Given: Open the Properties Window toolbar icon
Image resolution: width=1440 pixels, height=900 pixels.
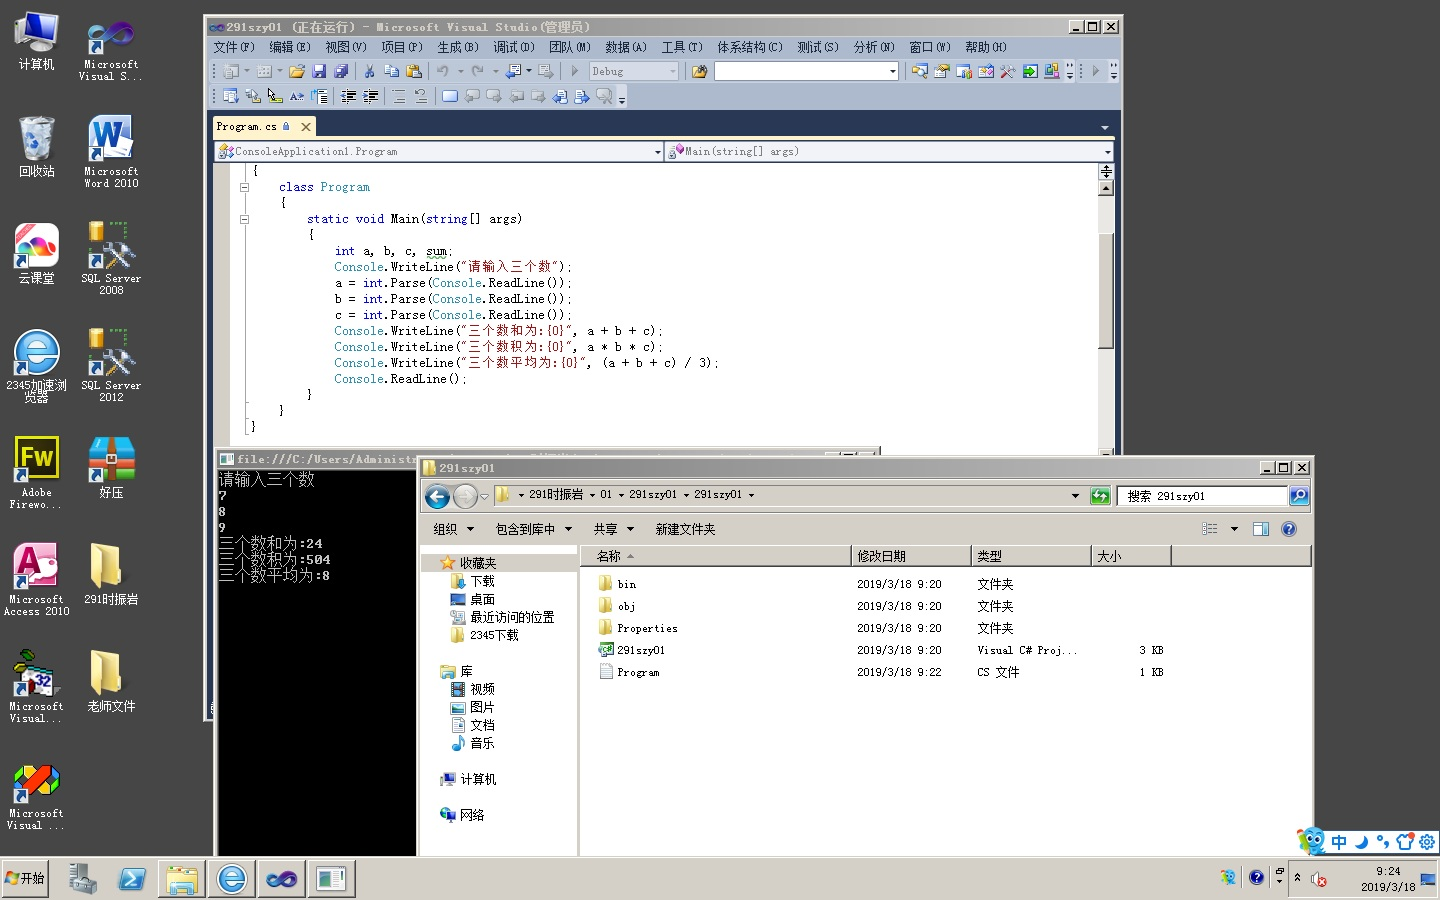Looking at the screenshot, I should [x=941, y=71].
